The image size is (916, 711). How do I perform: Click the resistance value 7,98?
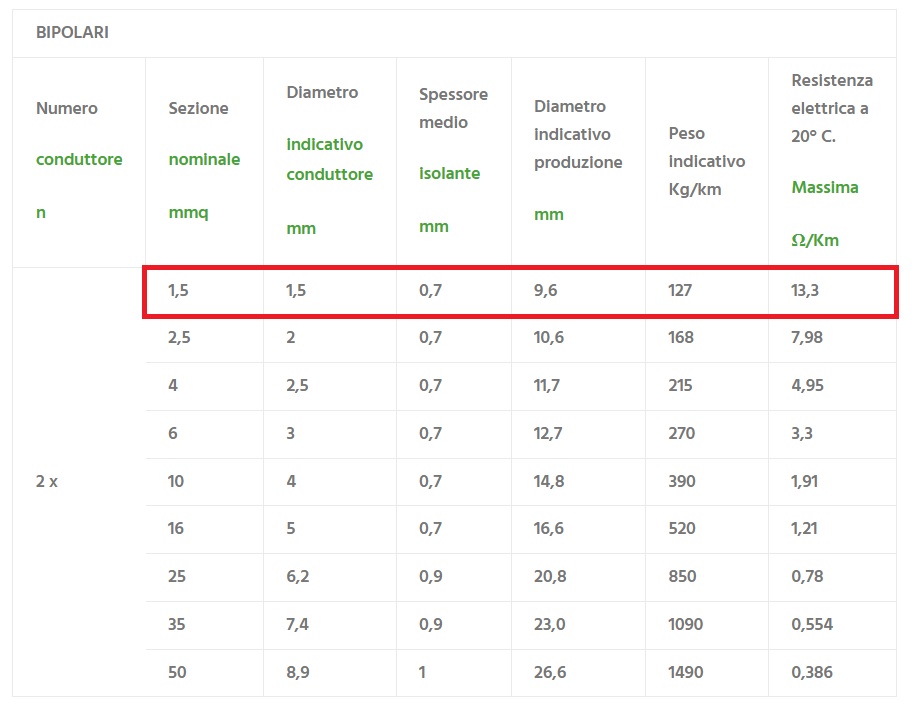click(x=807, y=338)
